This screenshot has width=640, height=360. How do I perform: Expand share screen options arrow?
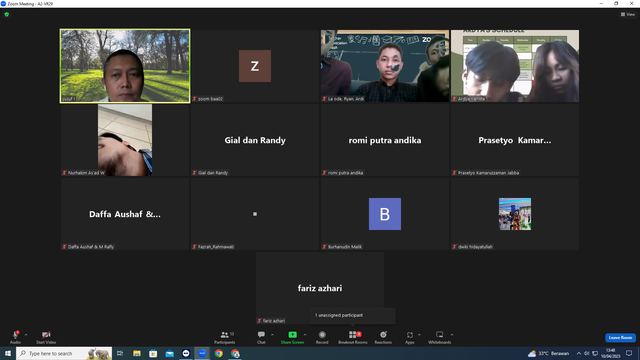pyautogui.click(x=305, y=335)
